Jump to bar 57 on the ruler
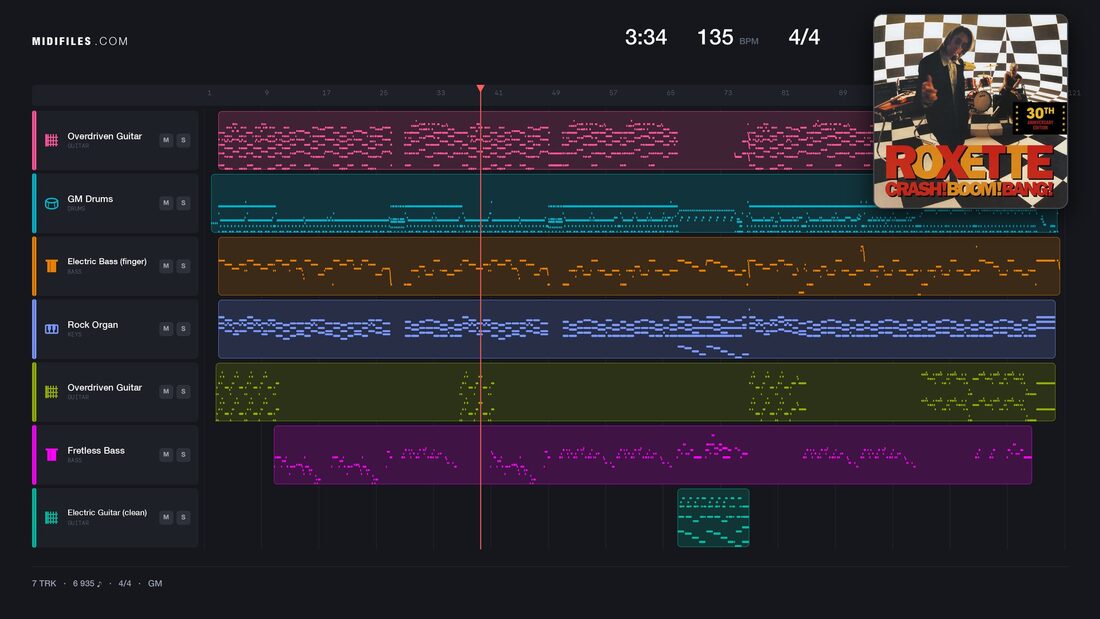 point(613,93)
